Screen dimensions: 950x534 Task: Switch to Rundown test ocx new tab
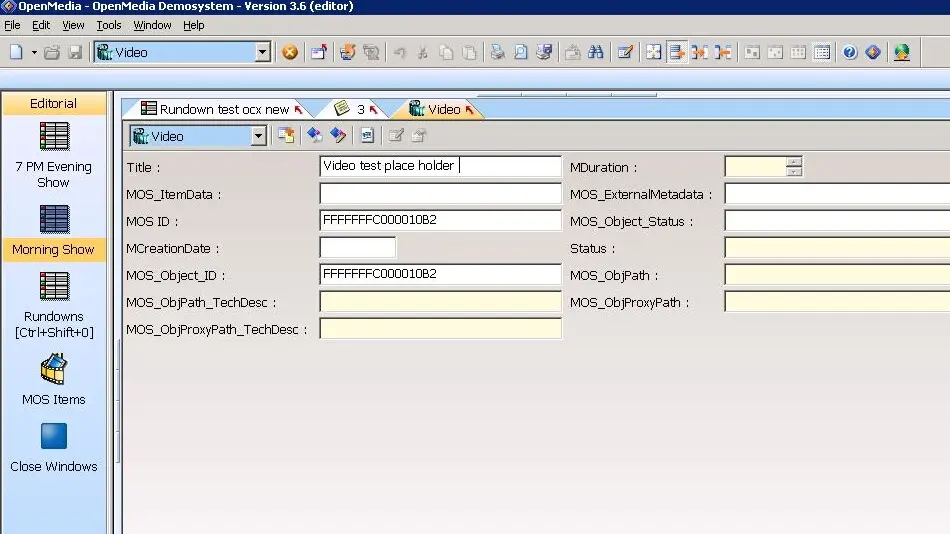pos(222,109)
